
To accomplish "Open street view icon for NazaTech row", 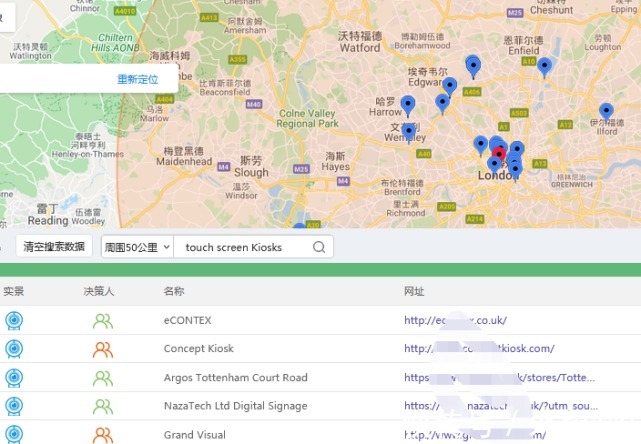I will click(x=14, y=406).
